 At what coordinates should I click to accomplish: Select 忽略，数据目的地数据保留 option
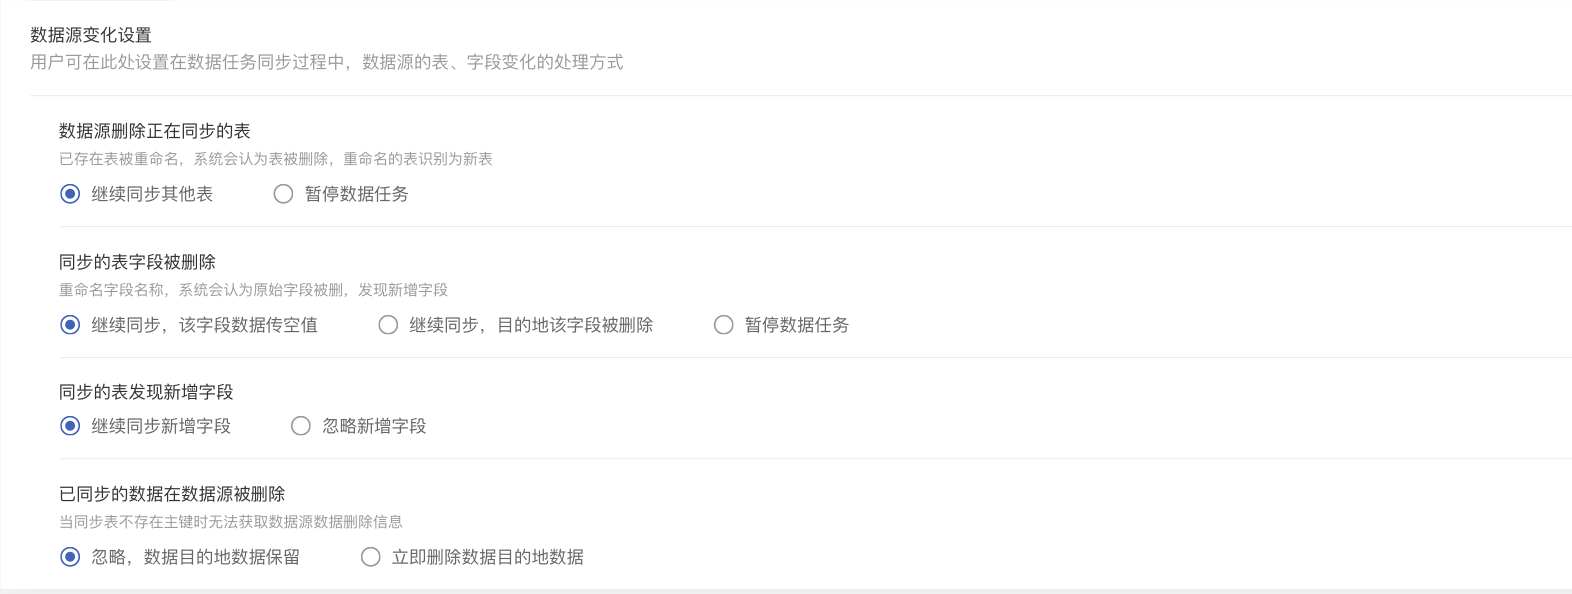click(70, 557)
